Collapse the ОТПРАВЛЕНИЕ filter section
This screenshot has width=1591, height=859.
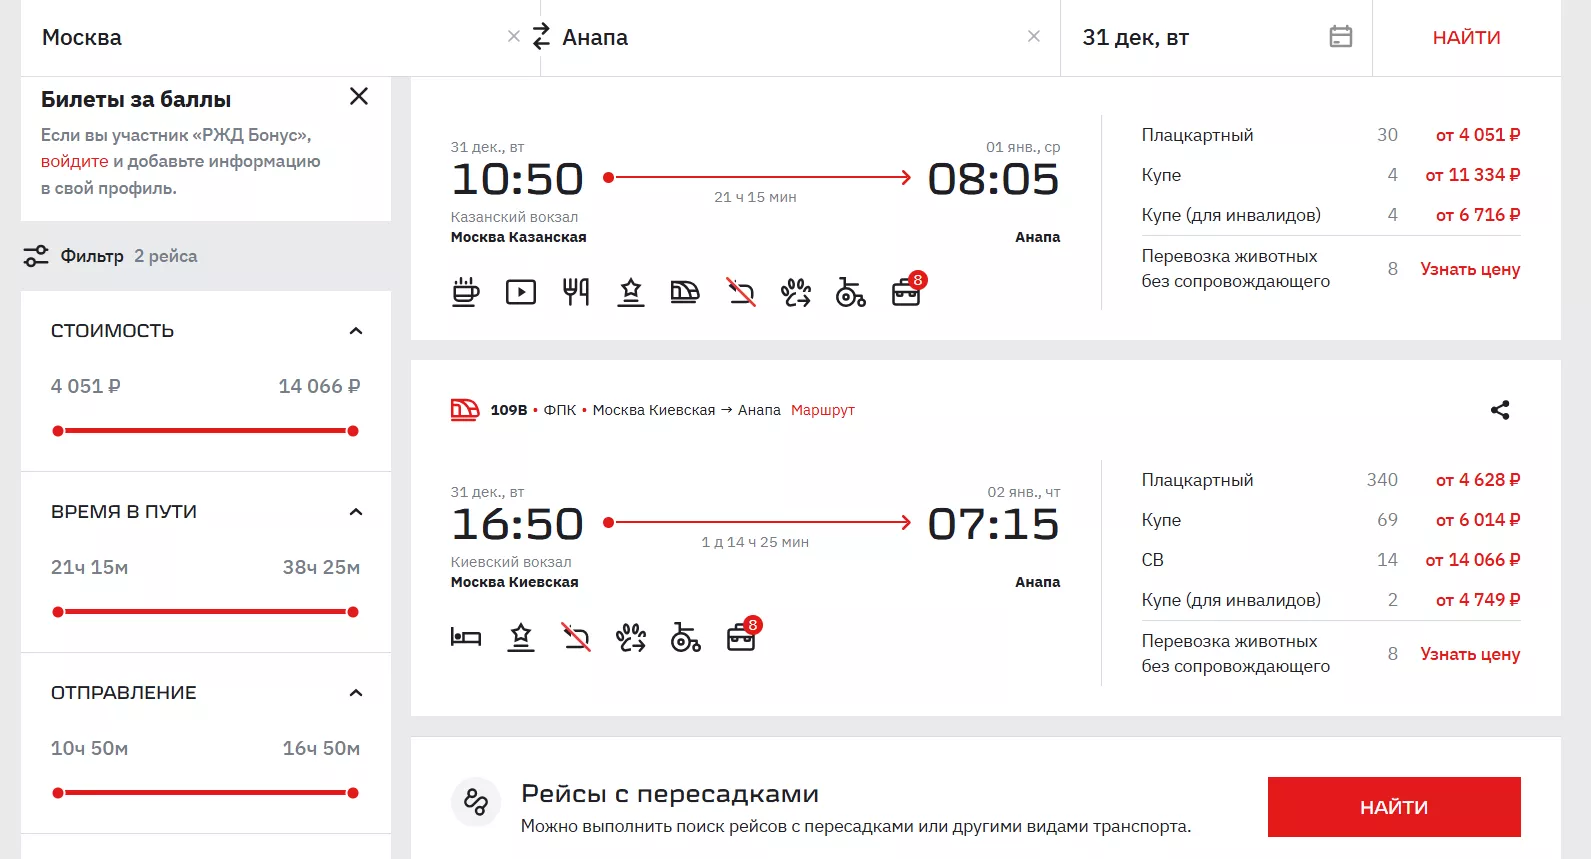356,693
